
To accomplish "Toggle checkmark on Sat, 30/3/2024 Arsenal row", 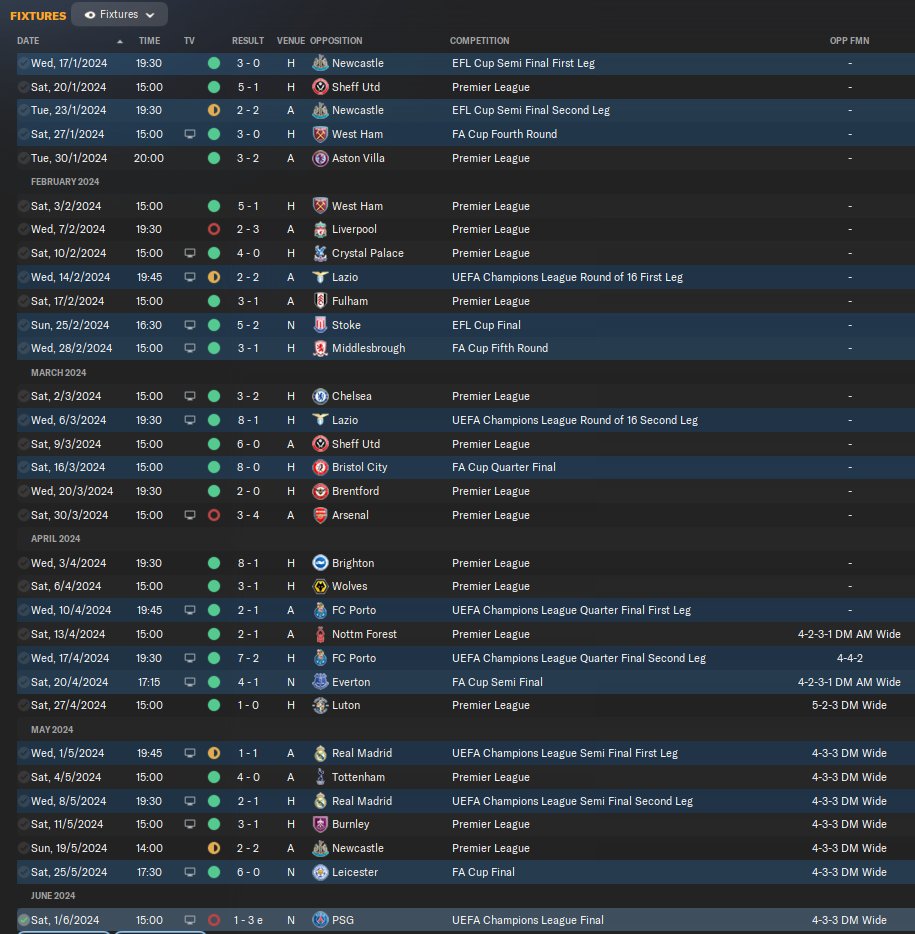I will [x=23, y=515].
